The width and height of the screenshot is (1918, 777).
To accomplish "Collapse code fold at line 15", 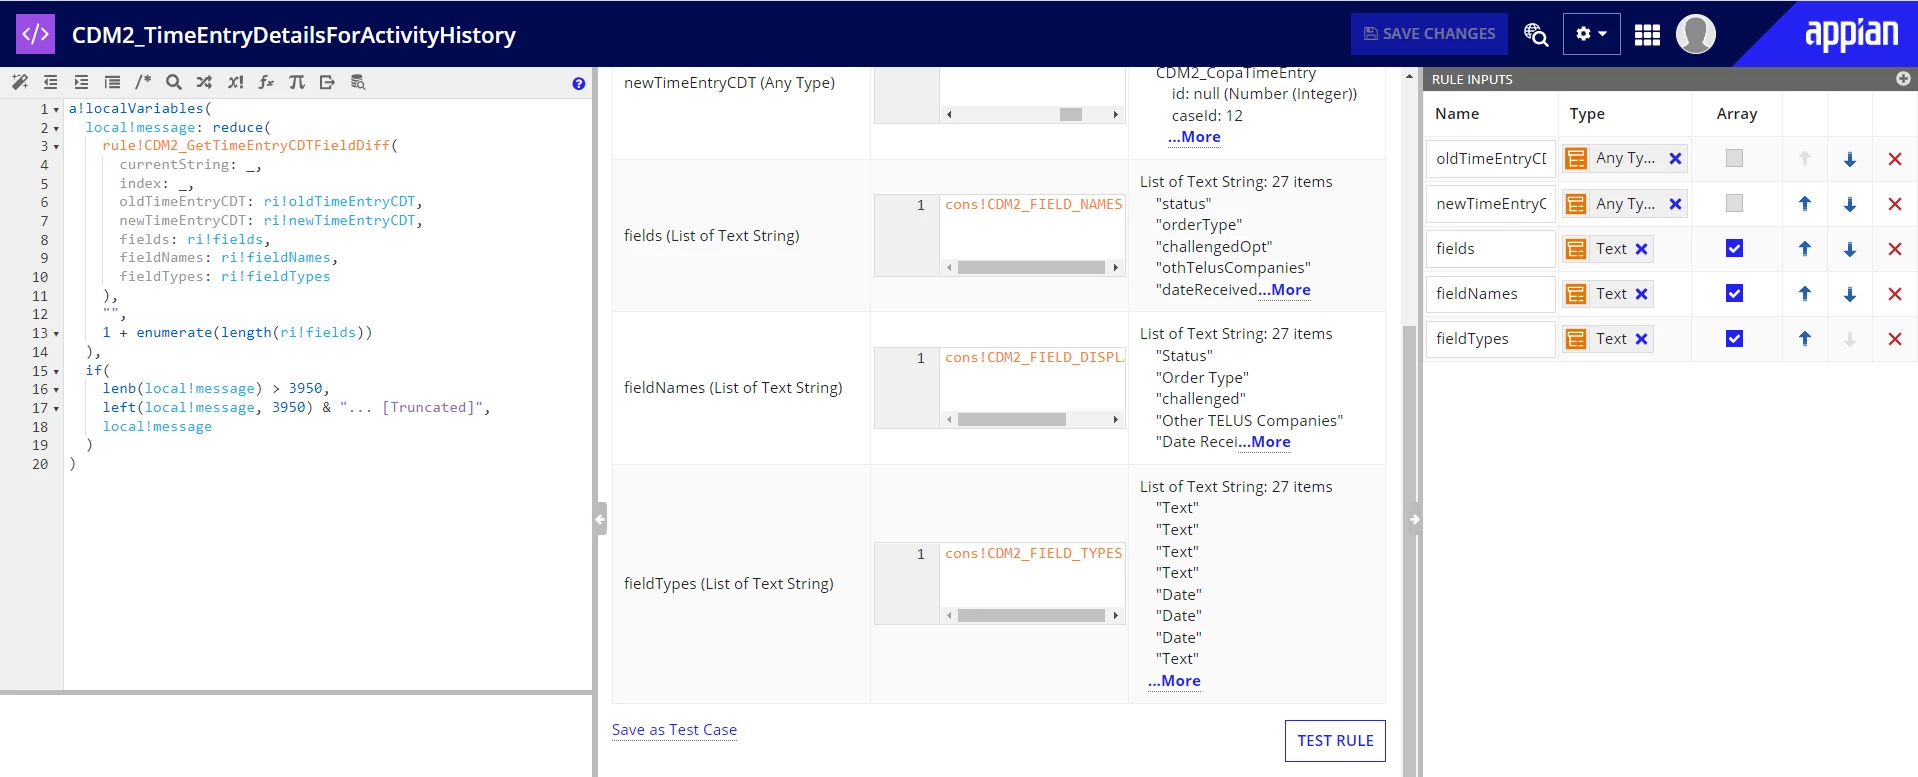I will 56,371.
